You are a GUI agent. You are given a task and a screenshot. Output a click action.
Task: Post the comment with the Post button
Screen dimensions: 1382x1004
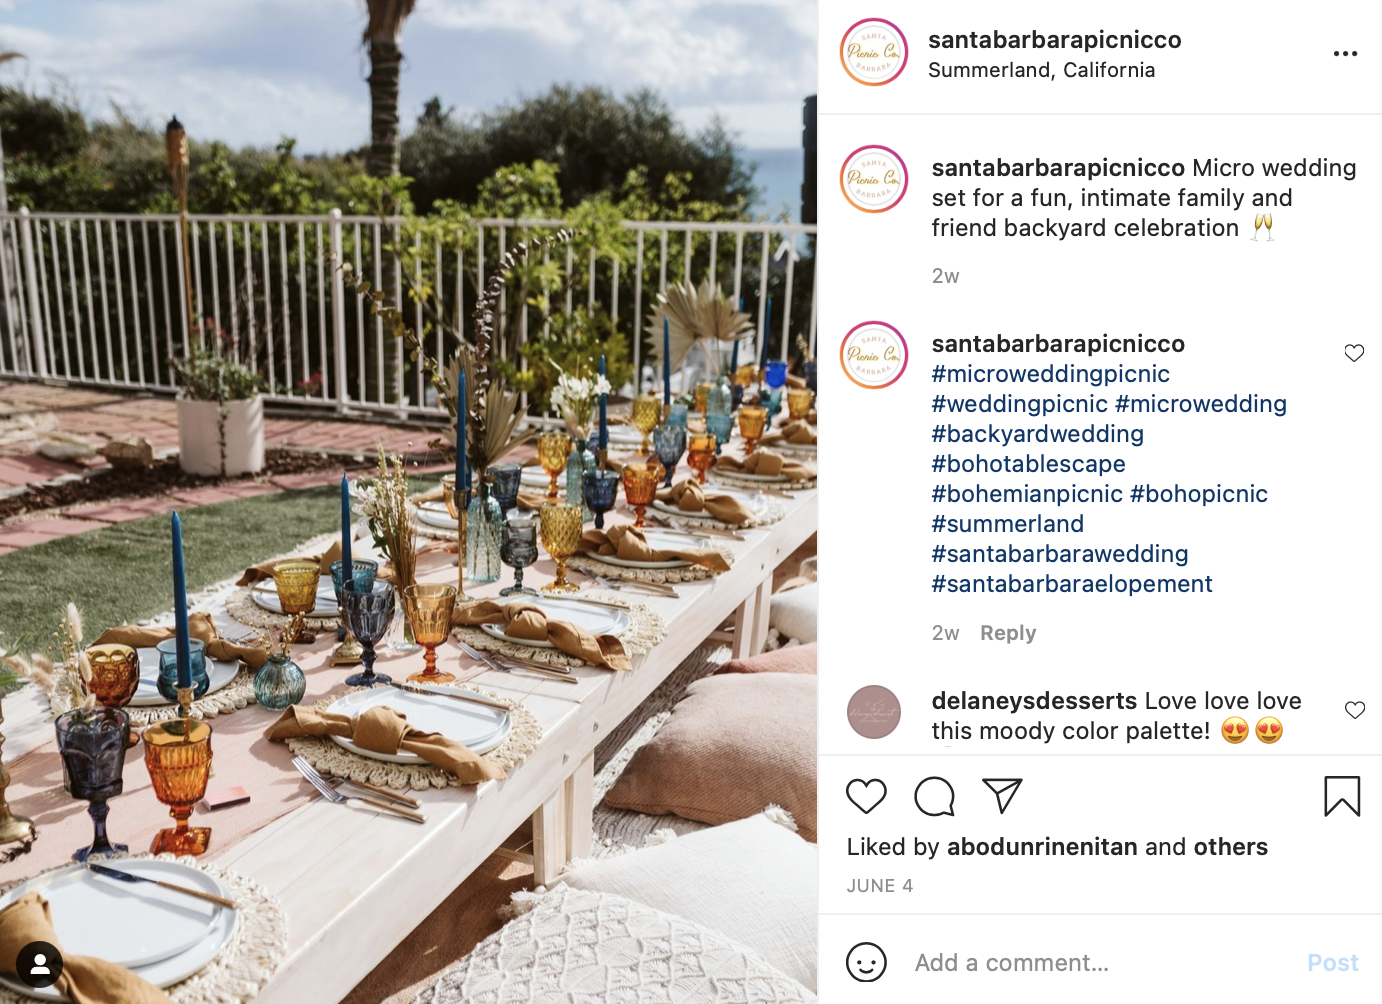(1333, 962)
